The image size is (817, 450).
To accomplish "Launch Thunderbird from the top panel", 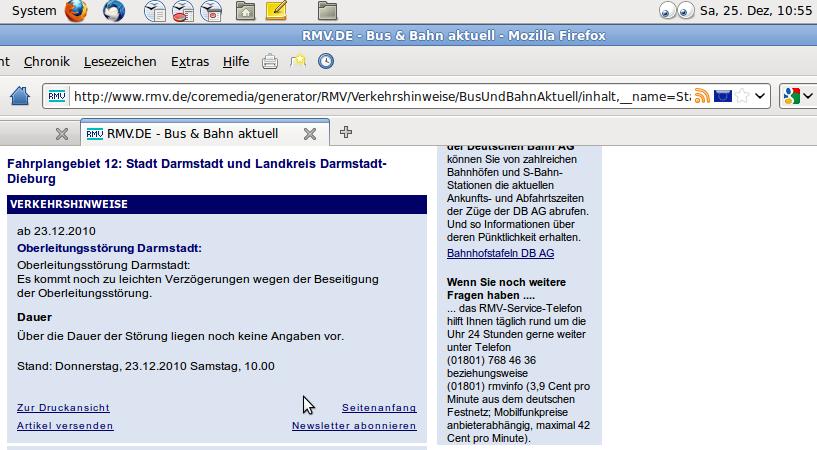I will 115,12.
